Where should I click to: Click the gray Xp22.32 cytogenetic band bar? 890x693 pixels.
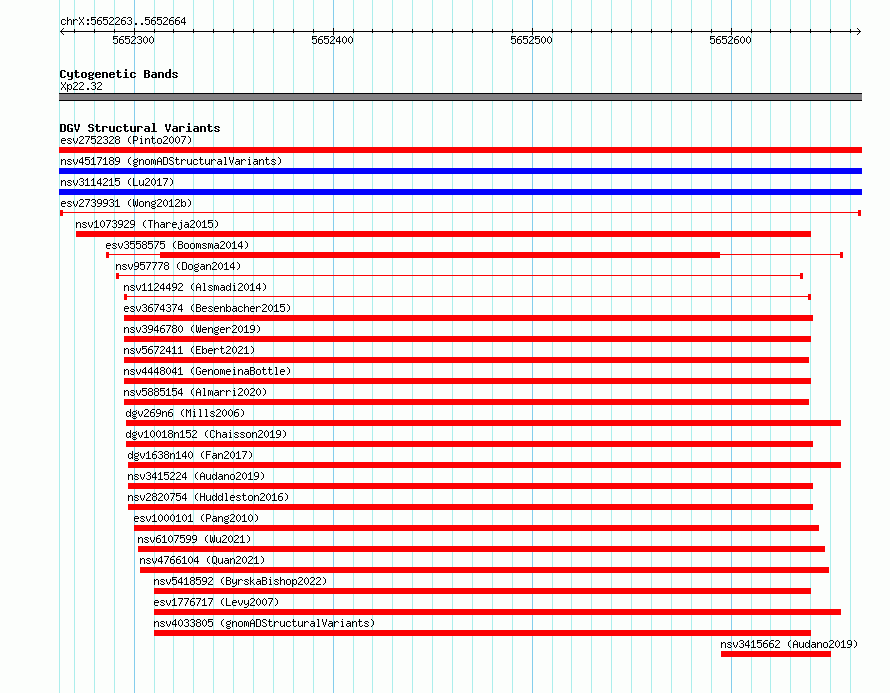(460, 97)
